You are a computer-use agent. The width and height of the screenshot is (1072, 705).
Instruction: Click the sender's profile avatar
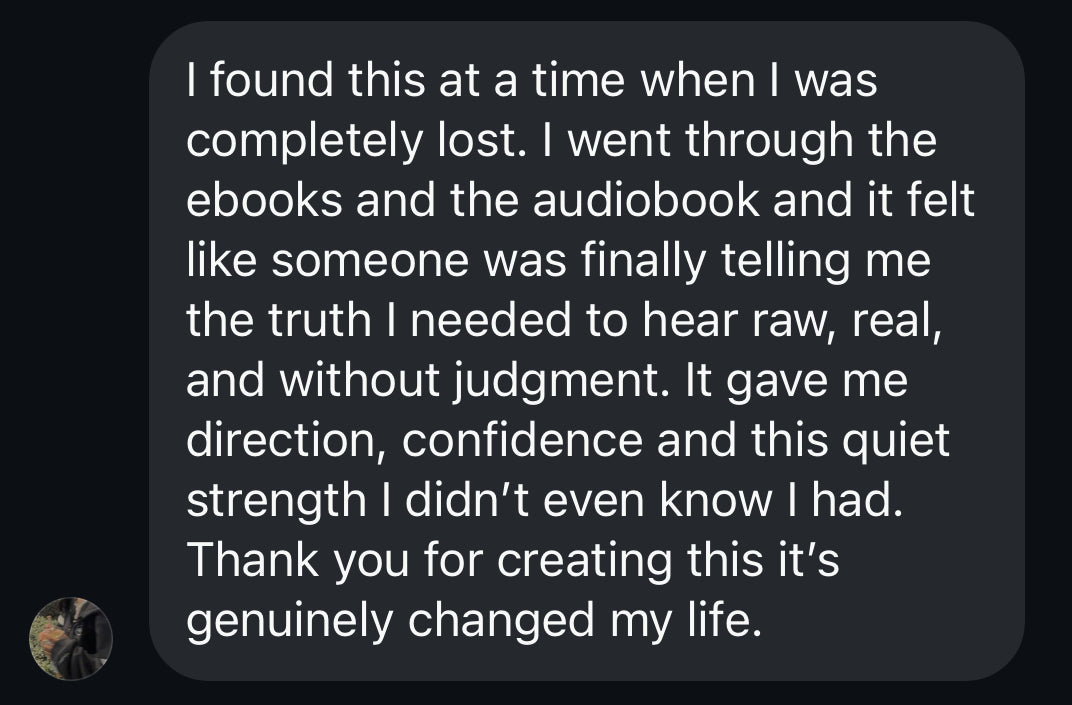coord(70,639)
